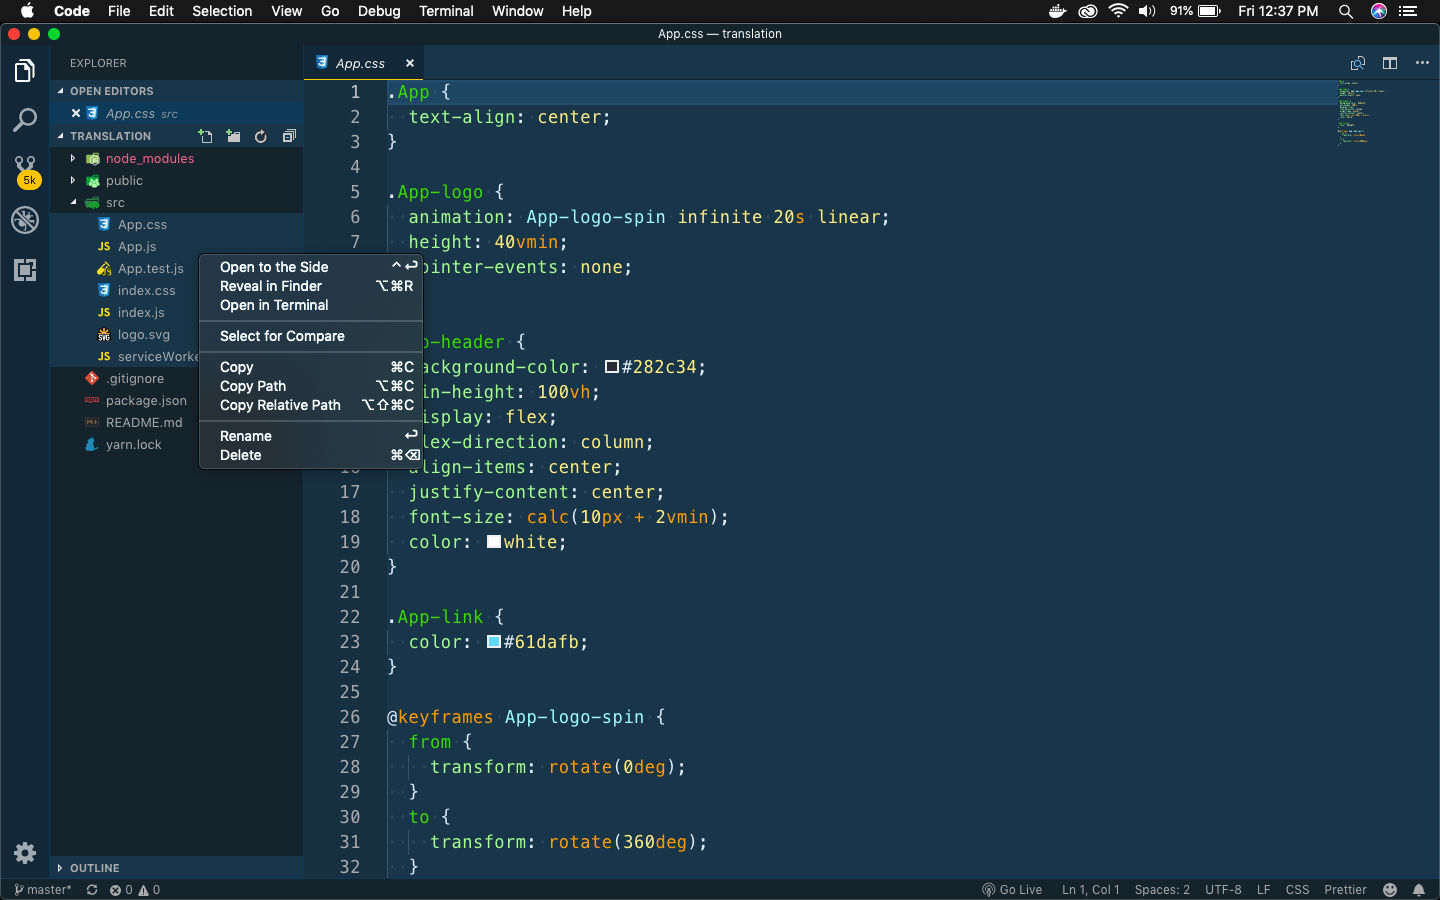
Task: Open the Terminal menu in menu bar
Action: [x=446, y=11]
